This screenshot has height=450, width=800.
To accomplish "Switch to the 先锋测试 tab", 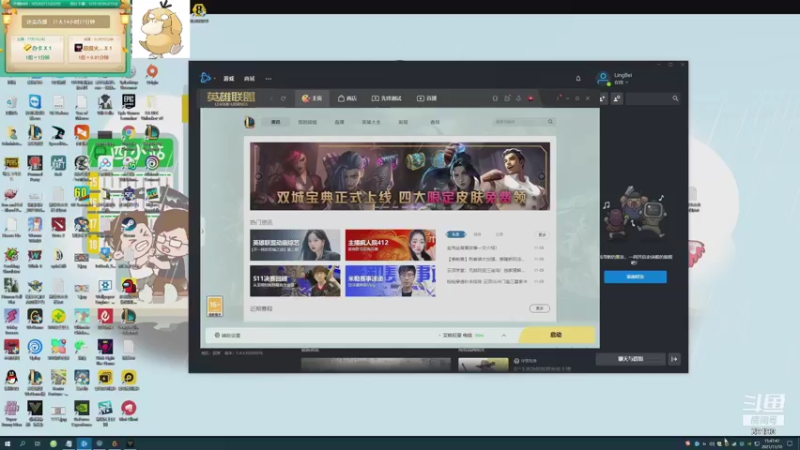I will (386, 98).
